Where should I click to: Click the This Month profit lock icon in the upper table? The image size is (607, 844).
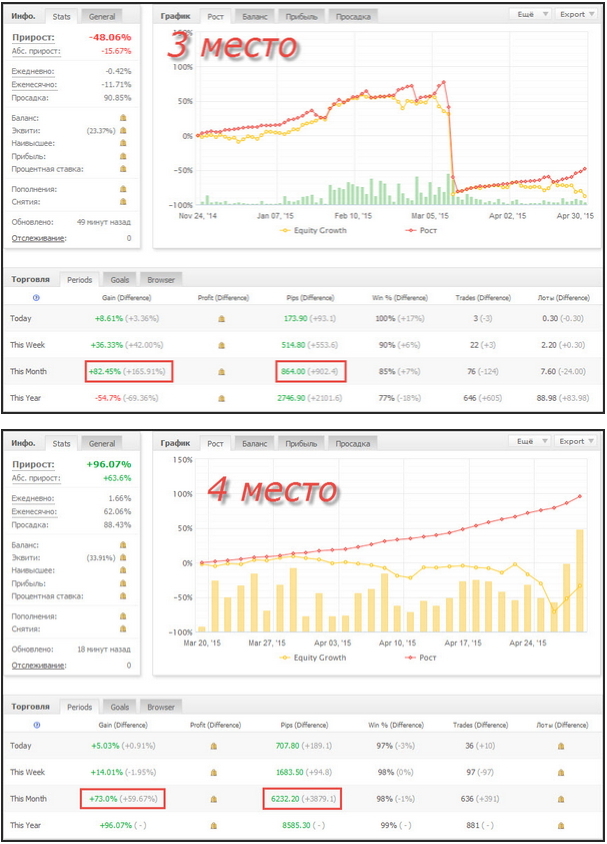(221, 371)
